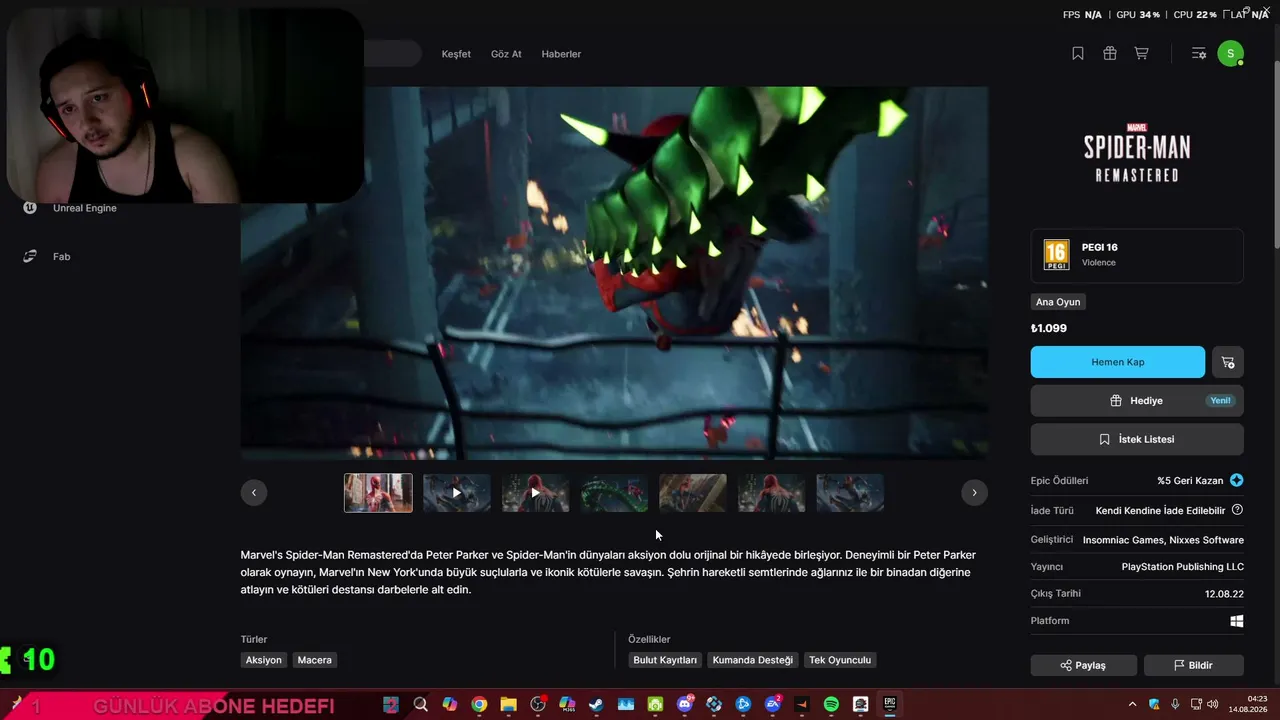
Task: Open the Göz At tab
Action: coord(506,54)
